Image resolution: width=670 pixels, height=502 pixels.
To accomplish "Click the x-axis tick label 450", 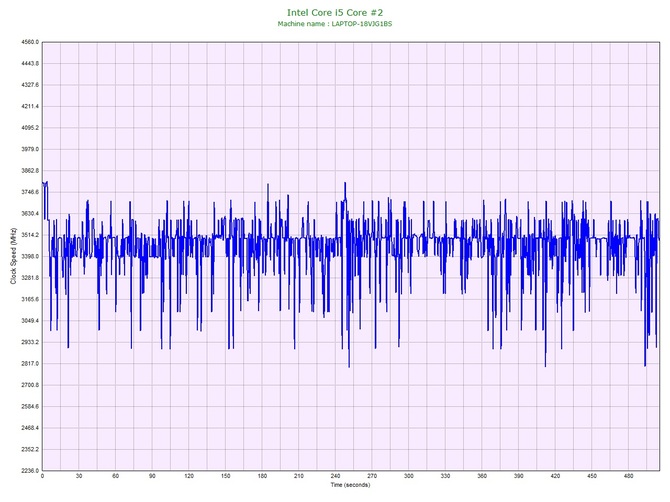I will 592,476.
